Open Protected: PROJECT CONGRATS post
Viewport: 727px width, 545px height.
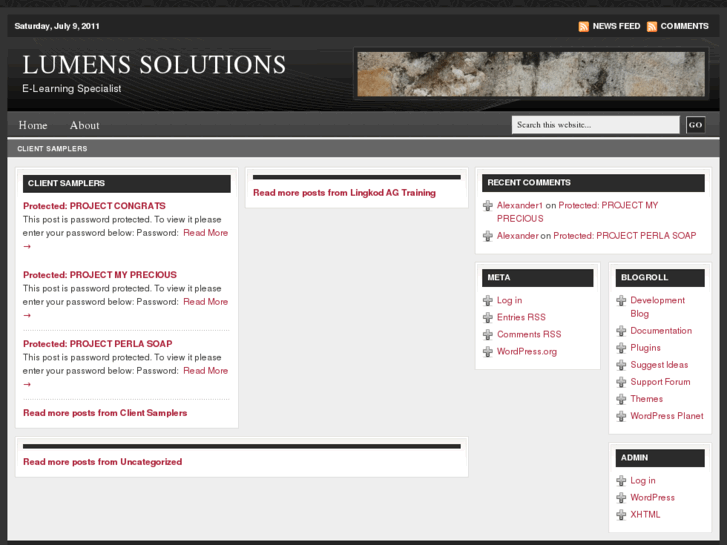[94, 206]
